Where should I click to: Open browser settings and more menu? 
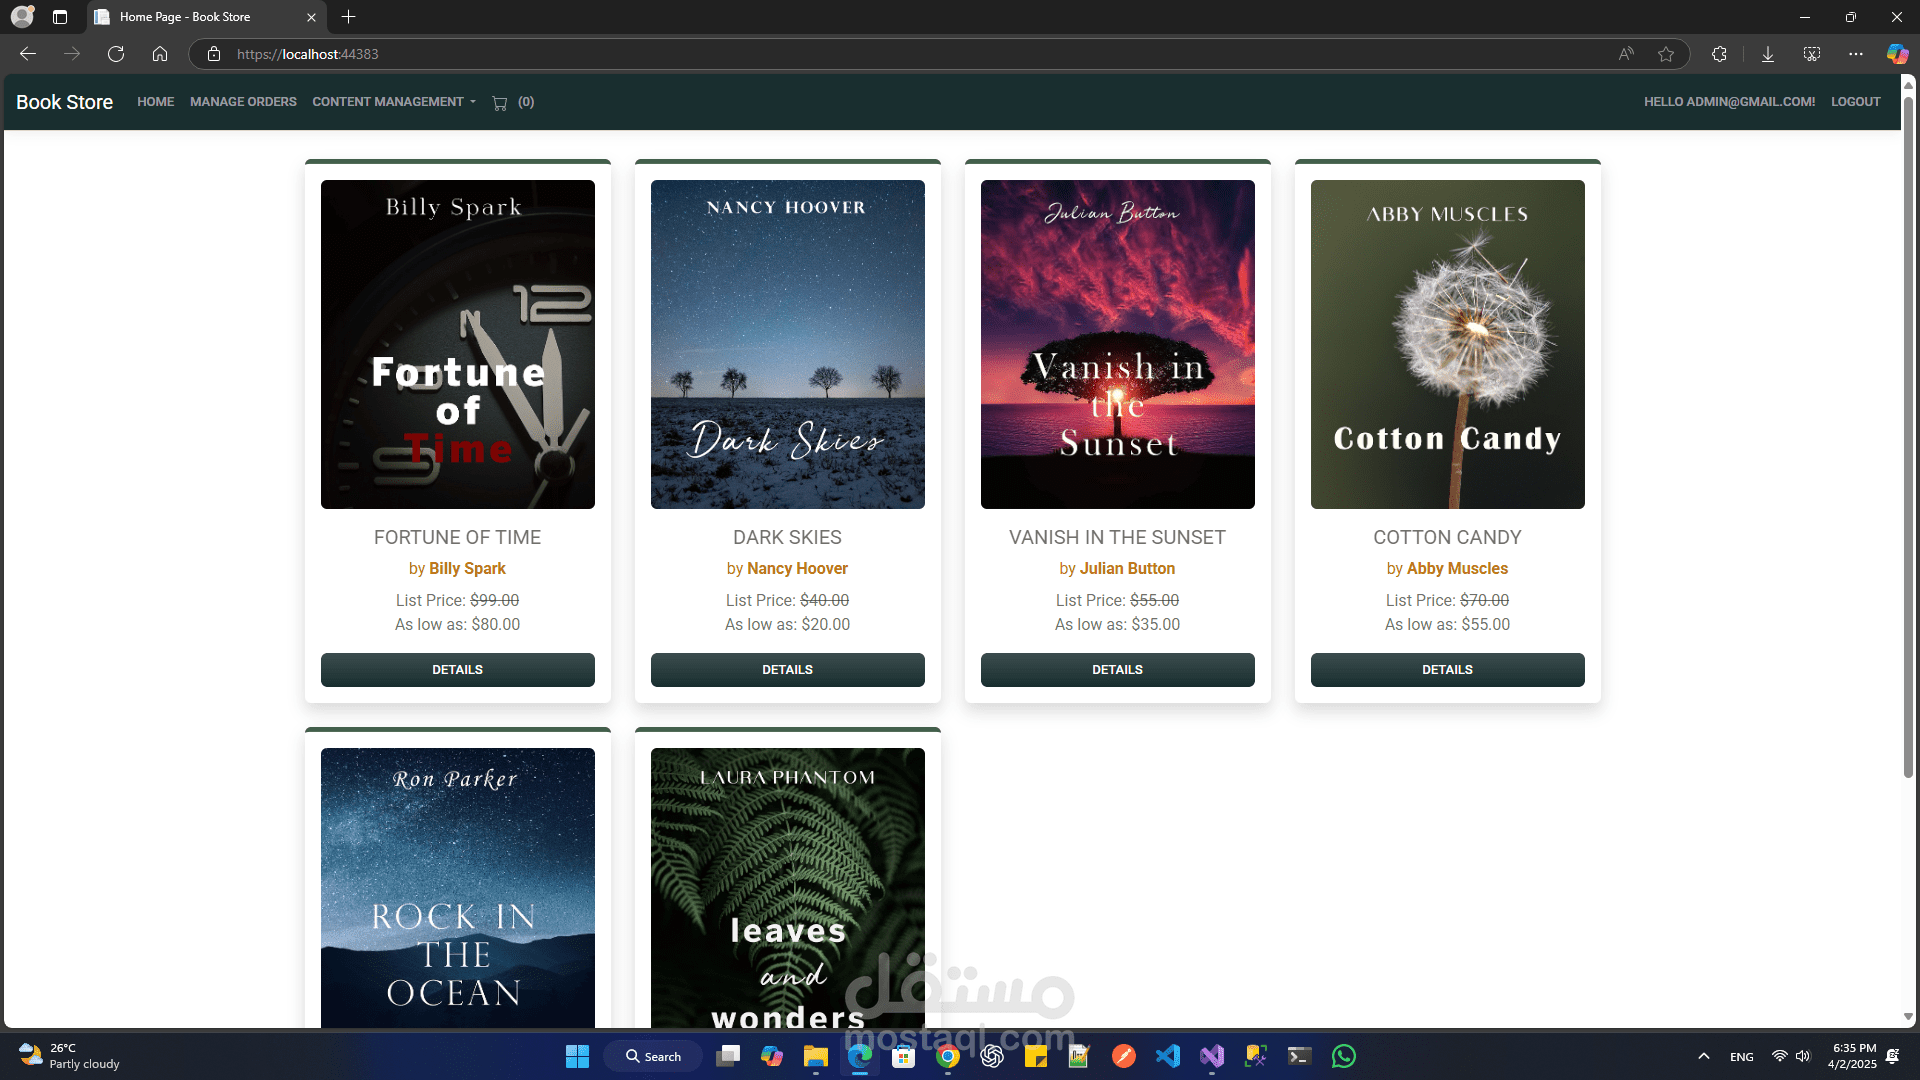pos(1856,54)
